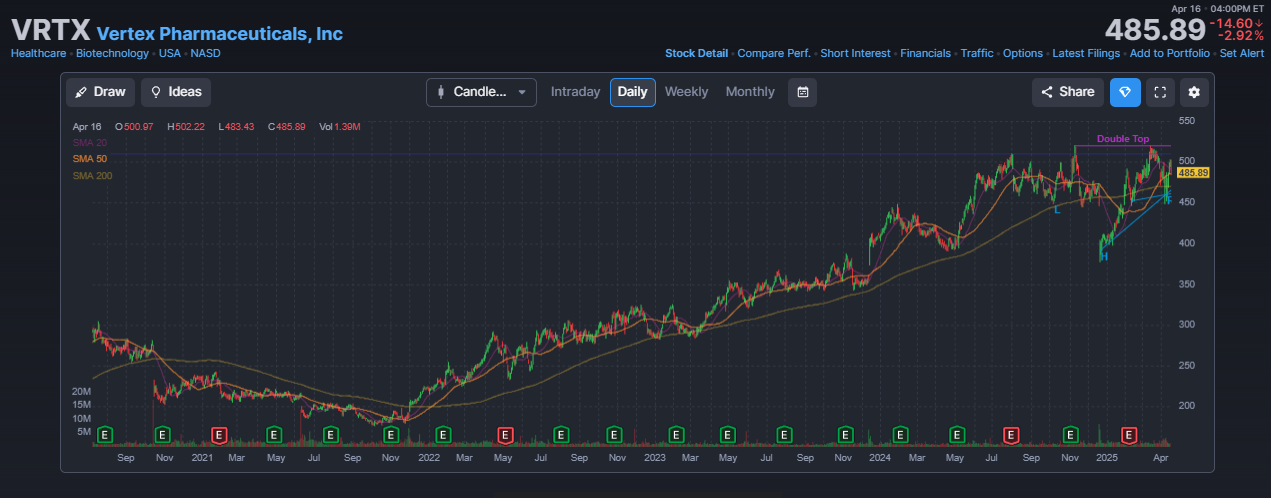Open the VRTX ticker heading
The height and width of the screenshot is (498, 1271).
50,30
